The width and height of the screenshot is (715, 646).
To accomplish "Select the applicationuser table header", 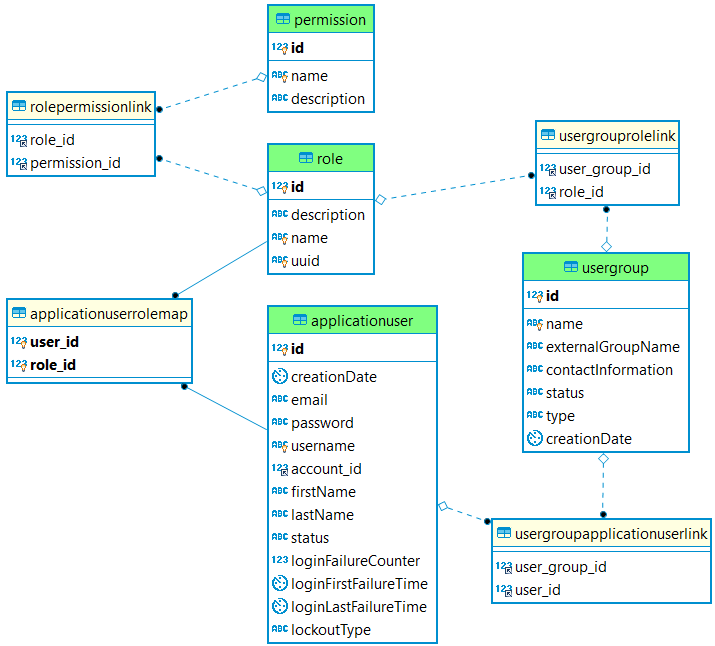I will point(352,320).
